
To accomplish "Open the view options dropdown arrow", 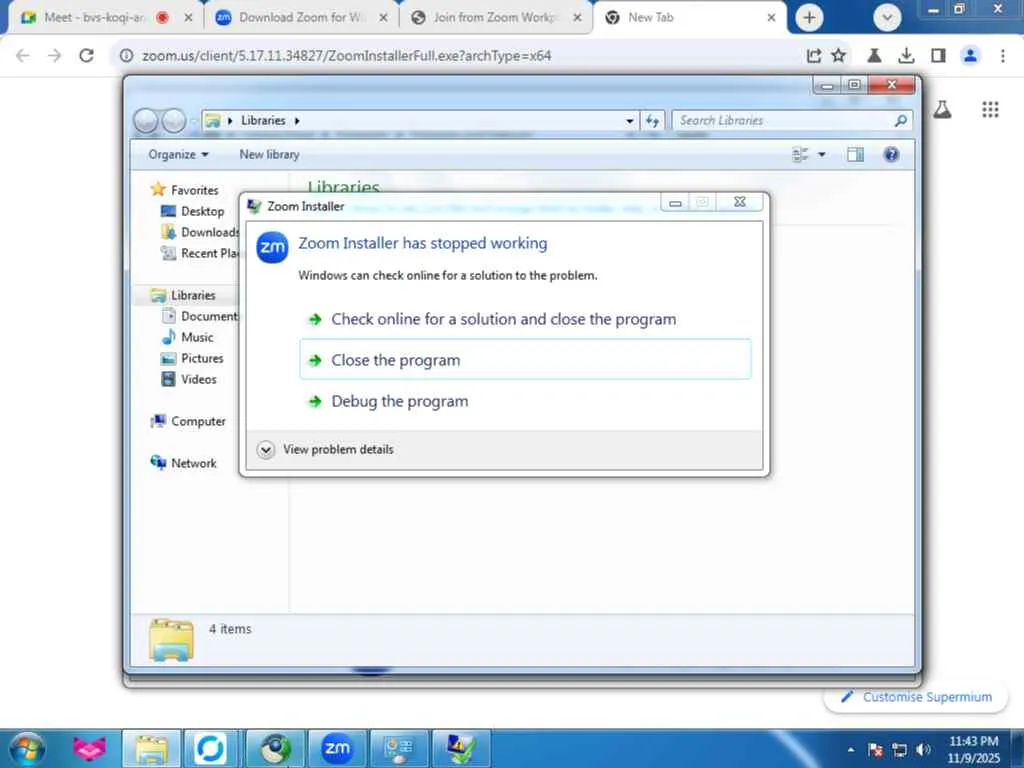I will click(x=822, y=155).
